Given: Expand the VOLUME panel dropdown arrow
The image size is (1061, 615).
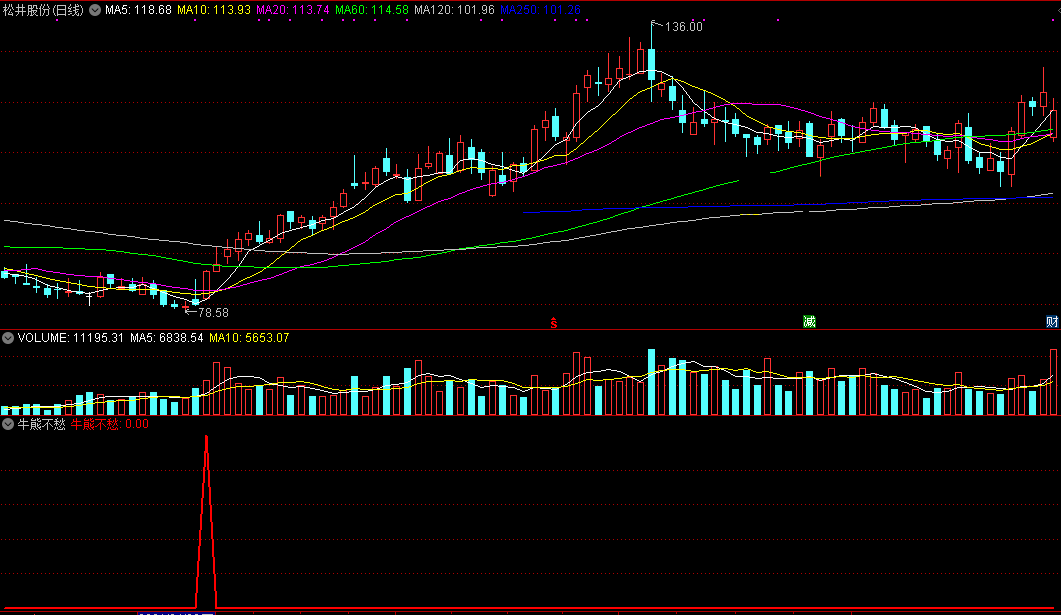Looking at the screenshot, I should pyautogui.click(x=8, y=338).
